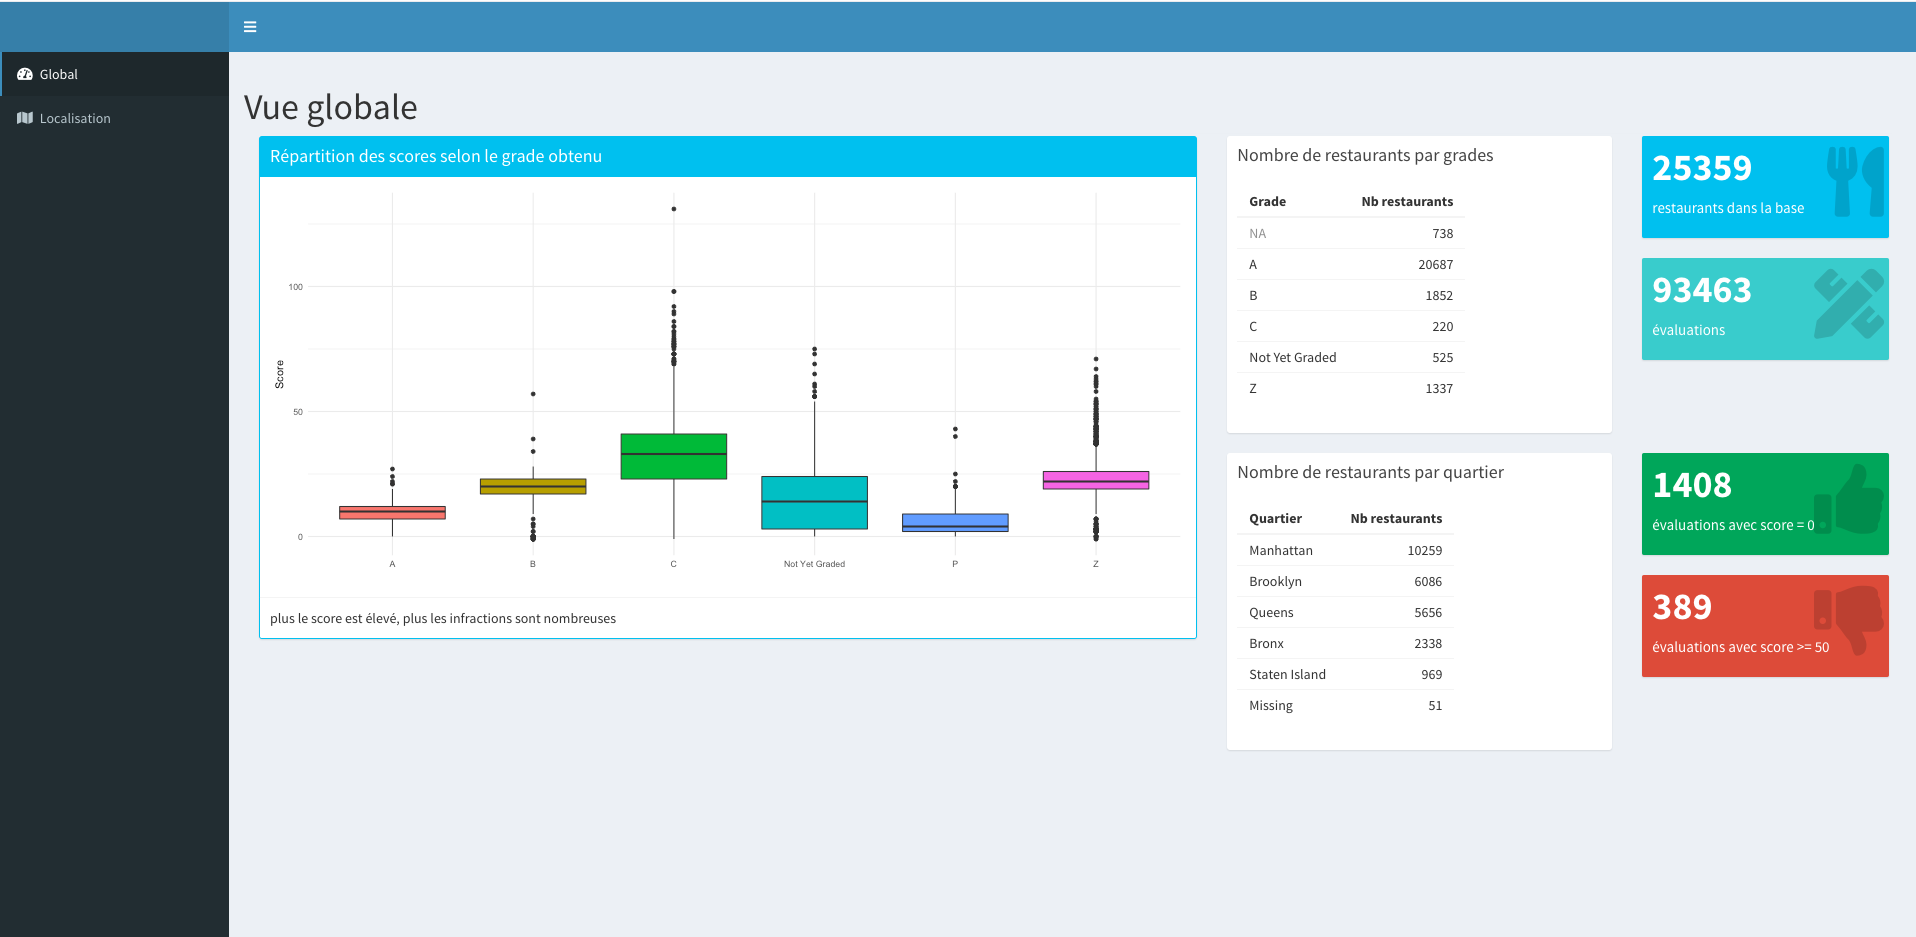Click the blue box for grade P in boxplot
The image size is (1916, 937).
[x=955, y=522]
